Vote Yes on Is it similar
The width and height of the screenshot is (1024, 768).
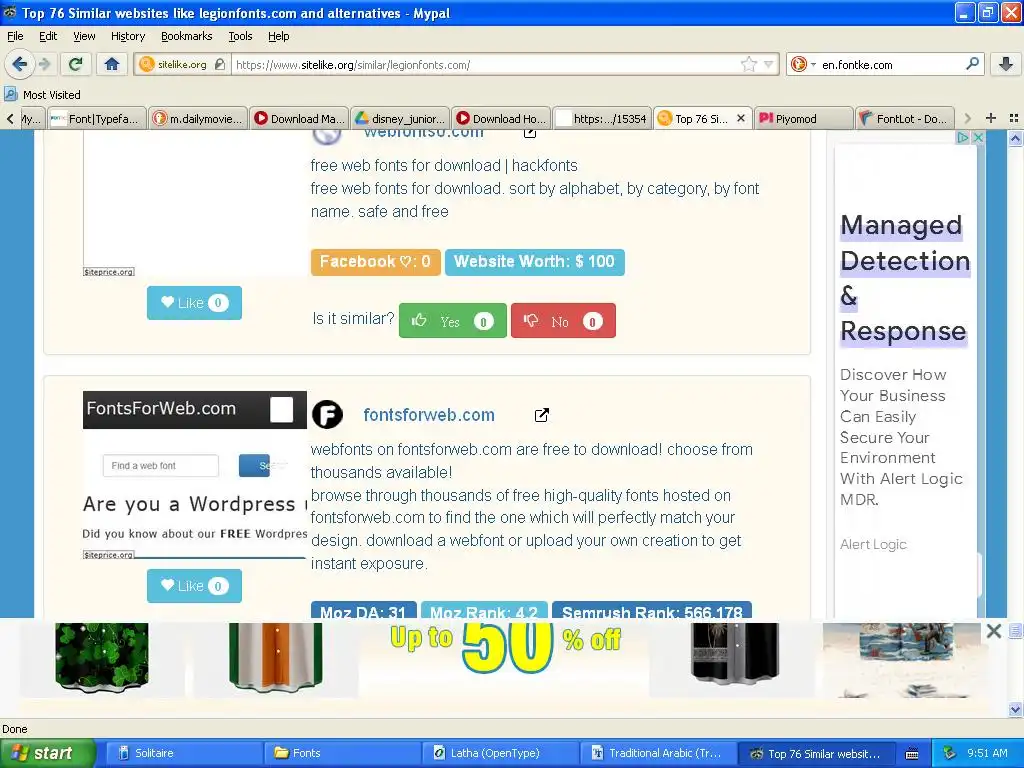click(453, 321)
